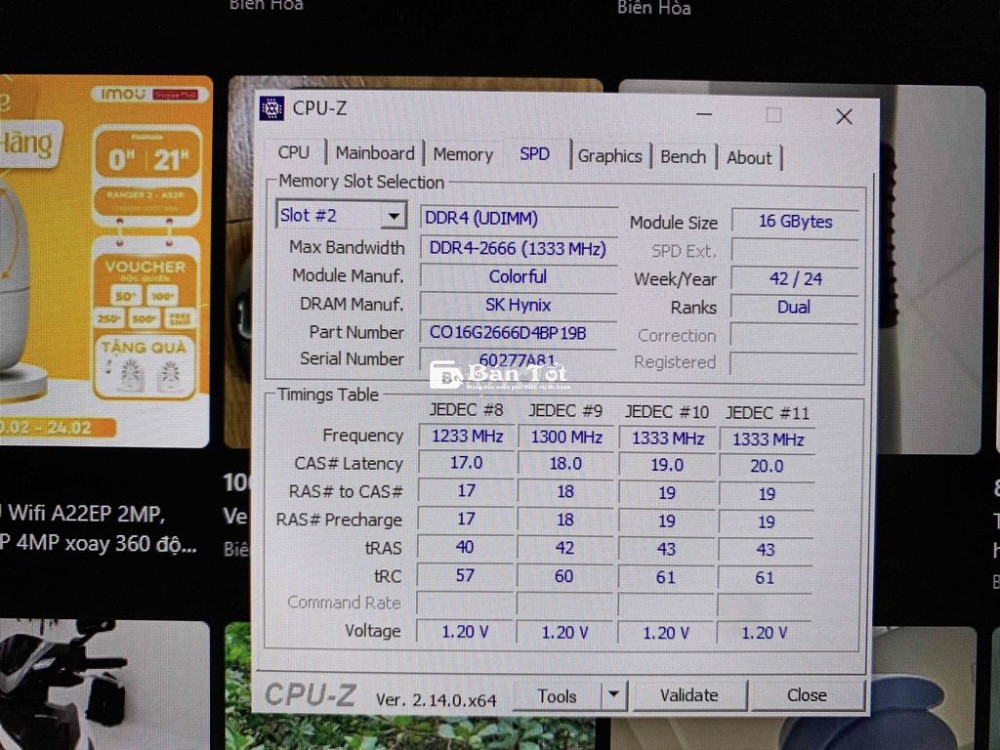Click the Week/Year value 42 / 24
The height and width of the screenshot is (750, 1000).
pos(795,279)
